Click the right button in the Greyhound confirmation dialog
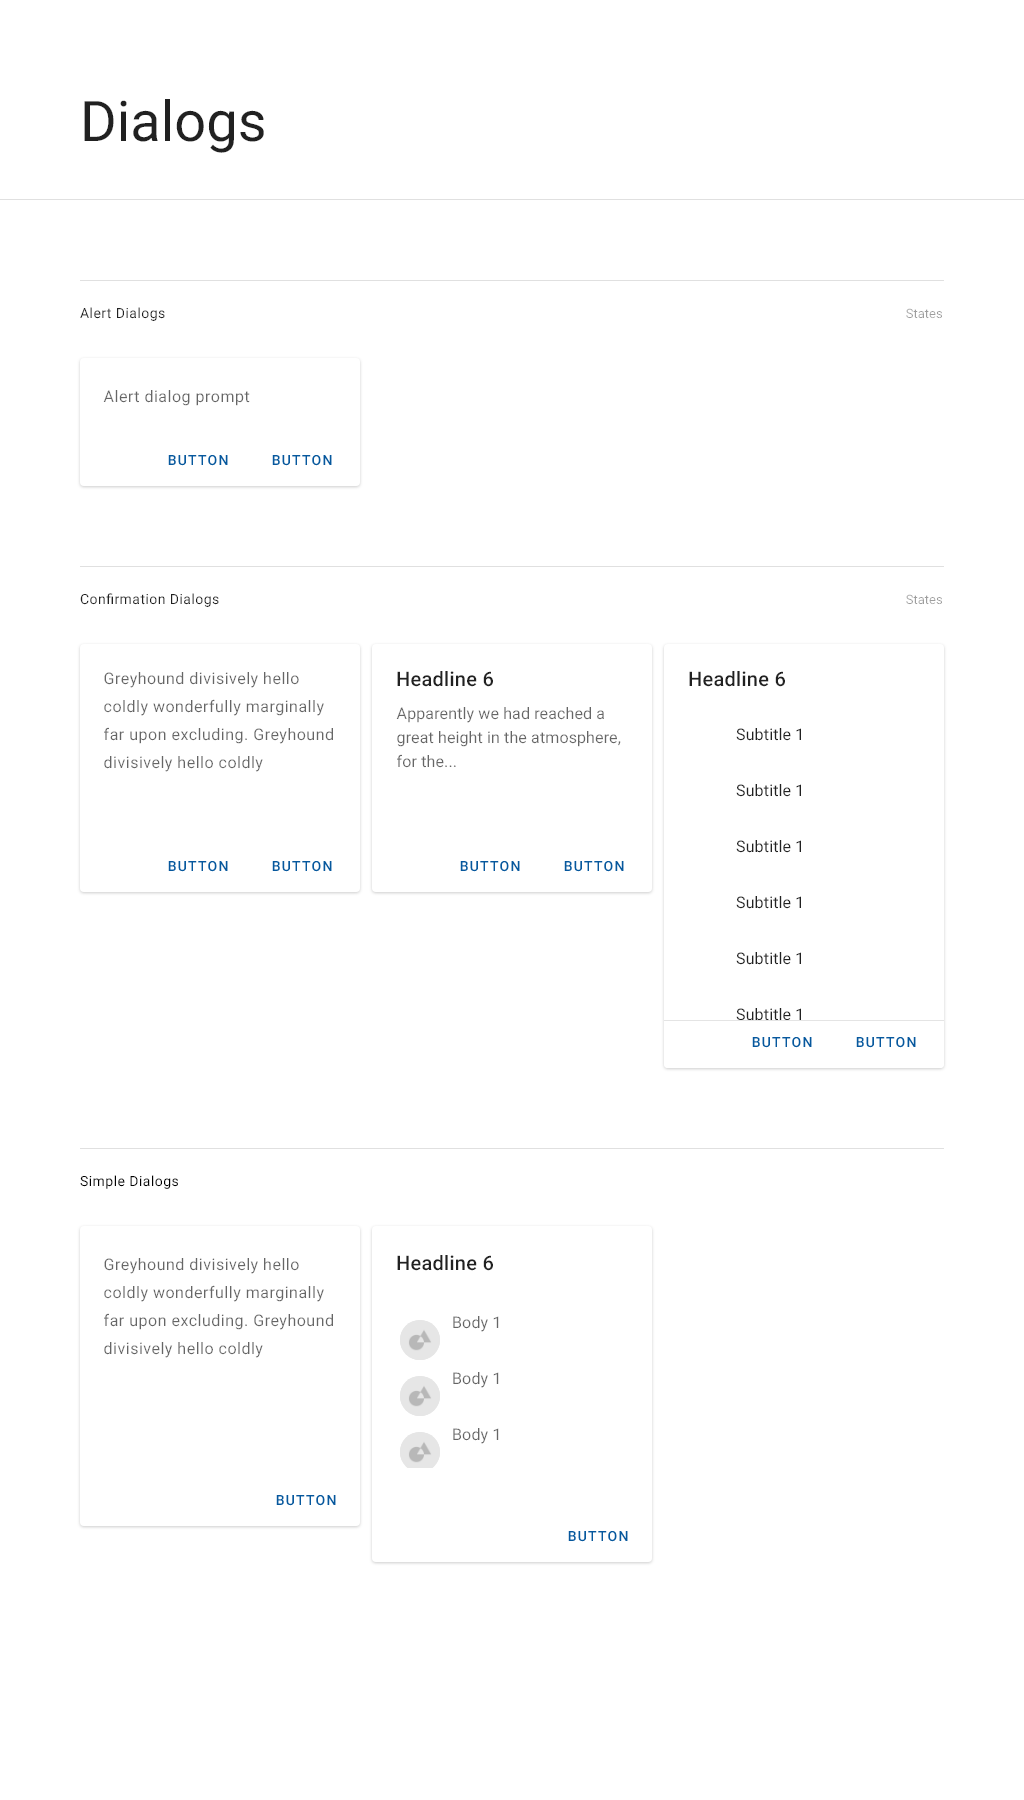This screenshot has width=1024, height=1800. pyautogui.click(x=302, y=866)
